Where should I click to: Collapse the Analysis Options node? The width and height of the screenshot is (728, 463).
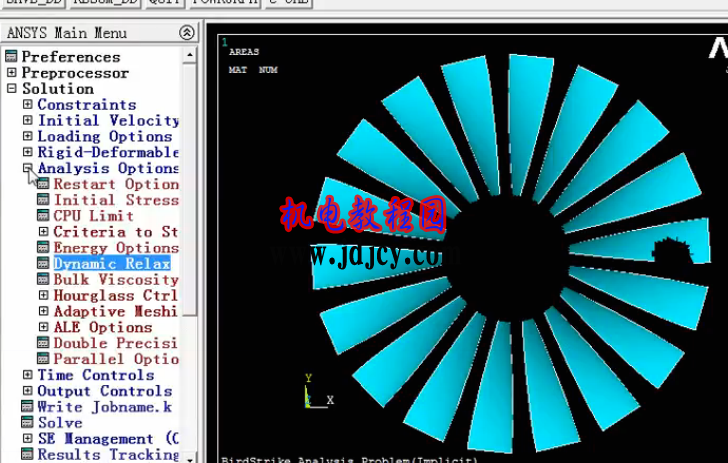27,168
